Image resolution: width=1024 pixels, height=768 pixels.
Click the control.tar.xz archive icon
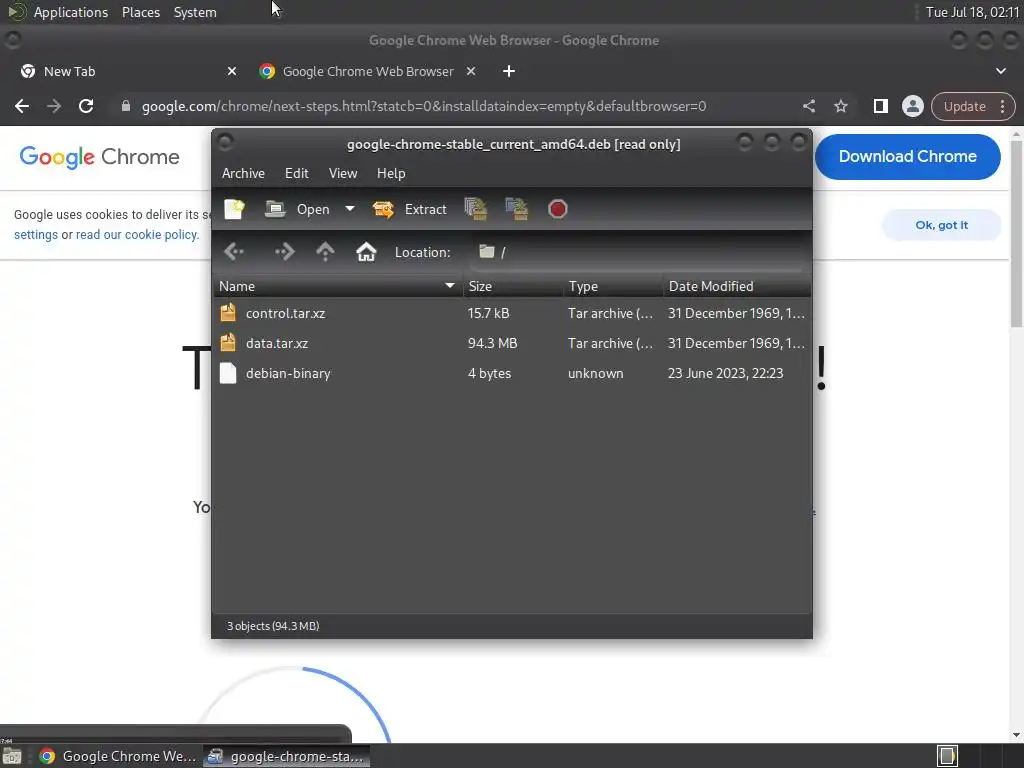click(x=228, y=312)
